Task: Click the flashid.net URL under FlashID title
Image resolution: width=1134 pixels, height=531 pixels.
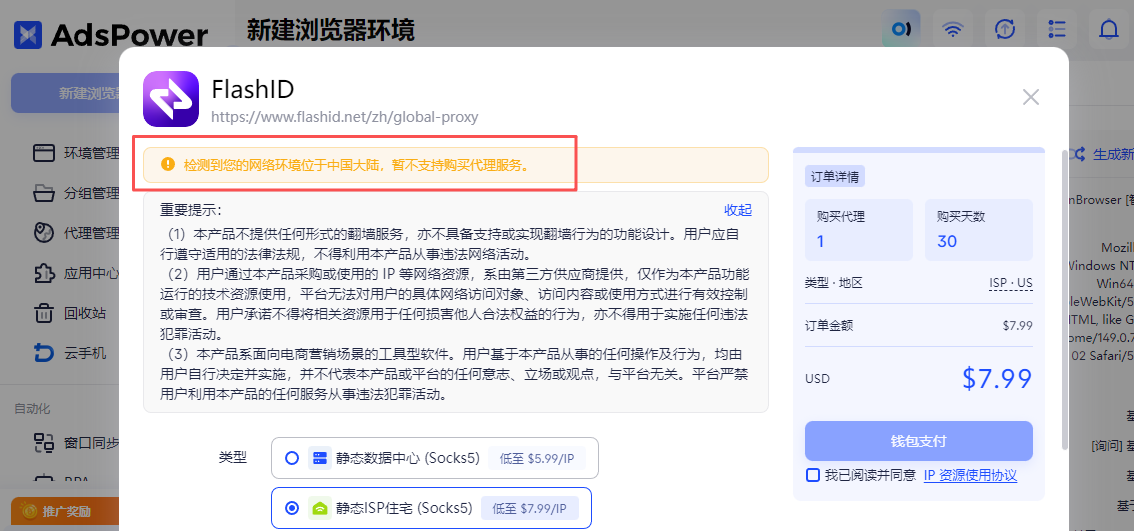Action: (345, 116)
